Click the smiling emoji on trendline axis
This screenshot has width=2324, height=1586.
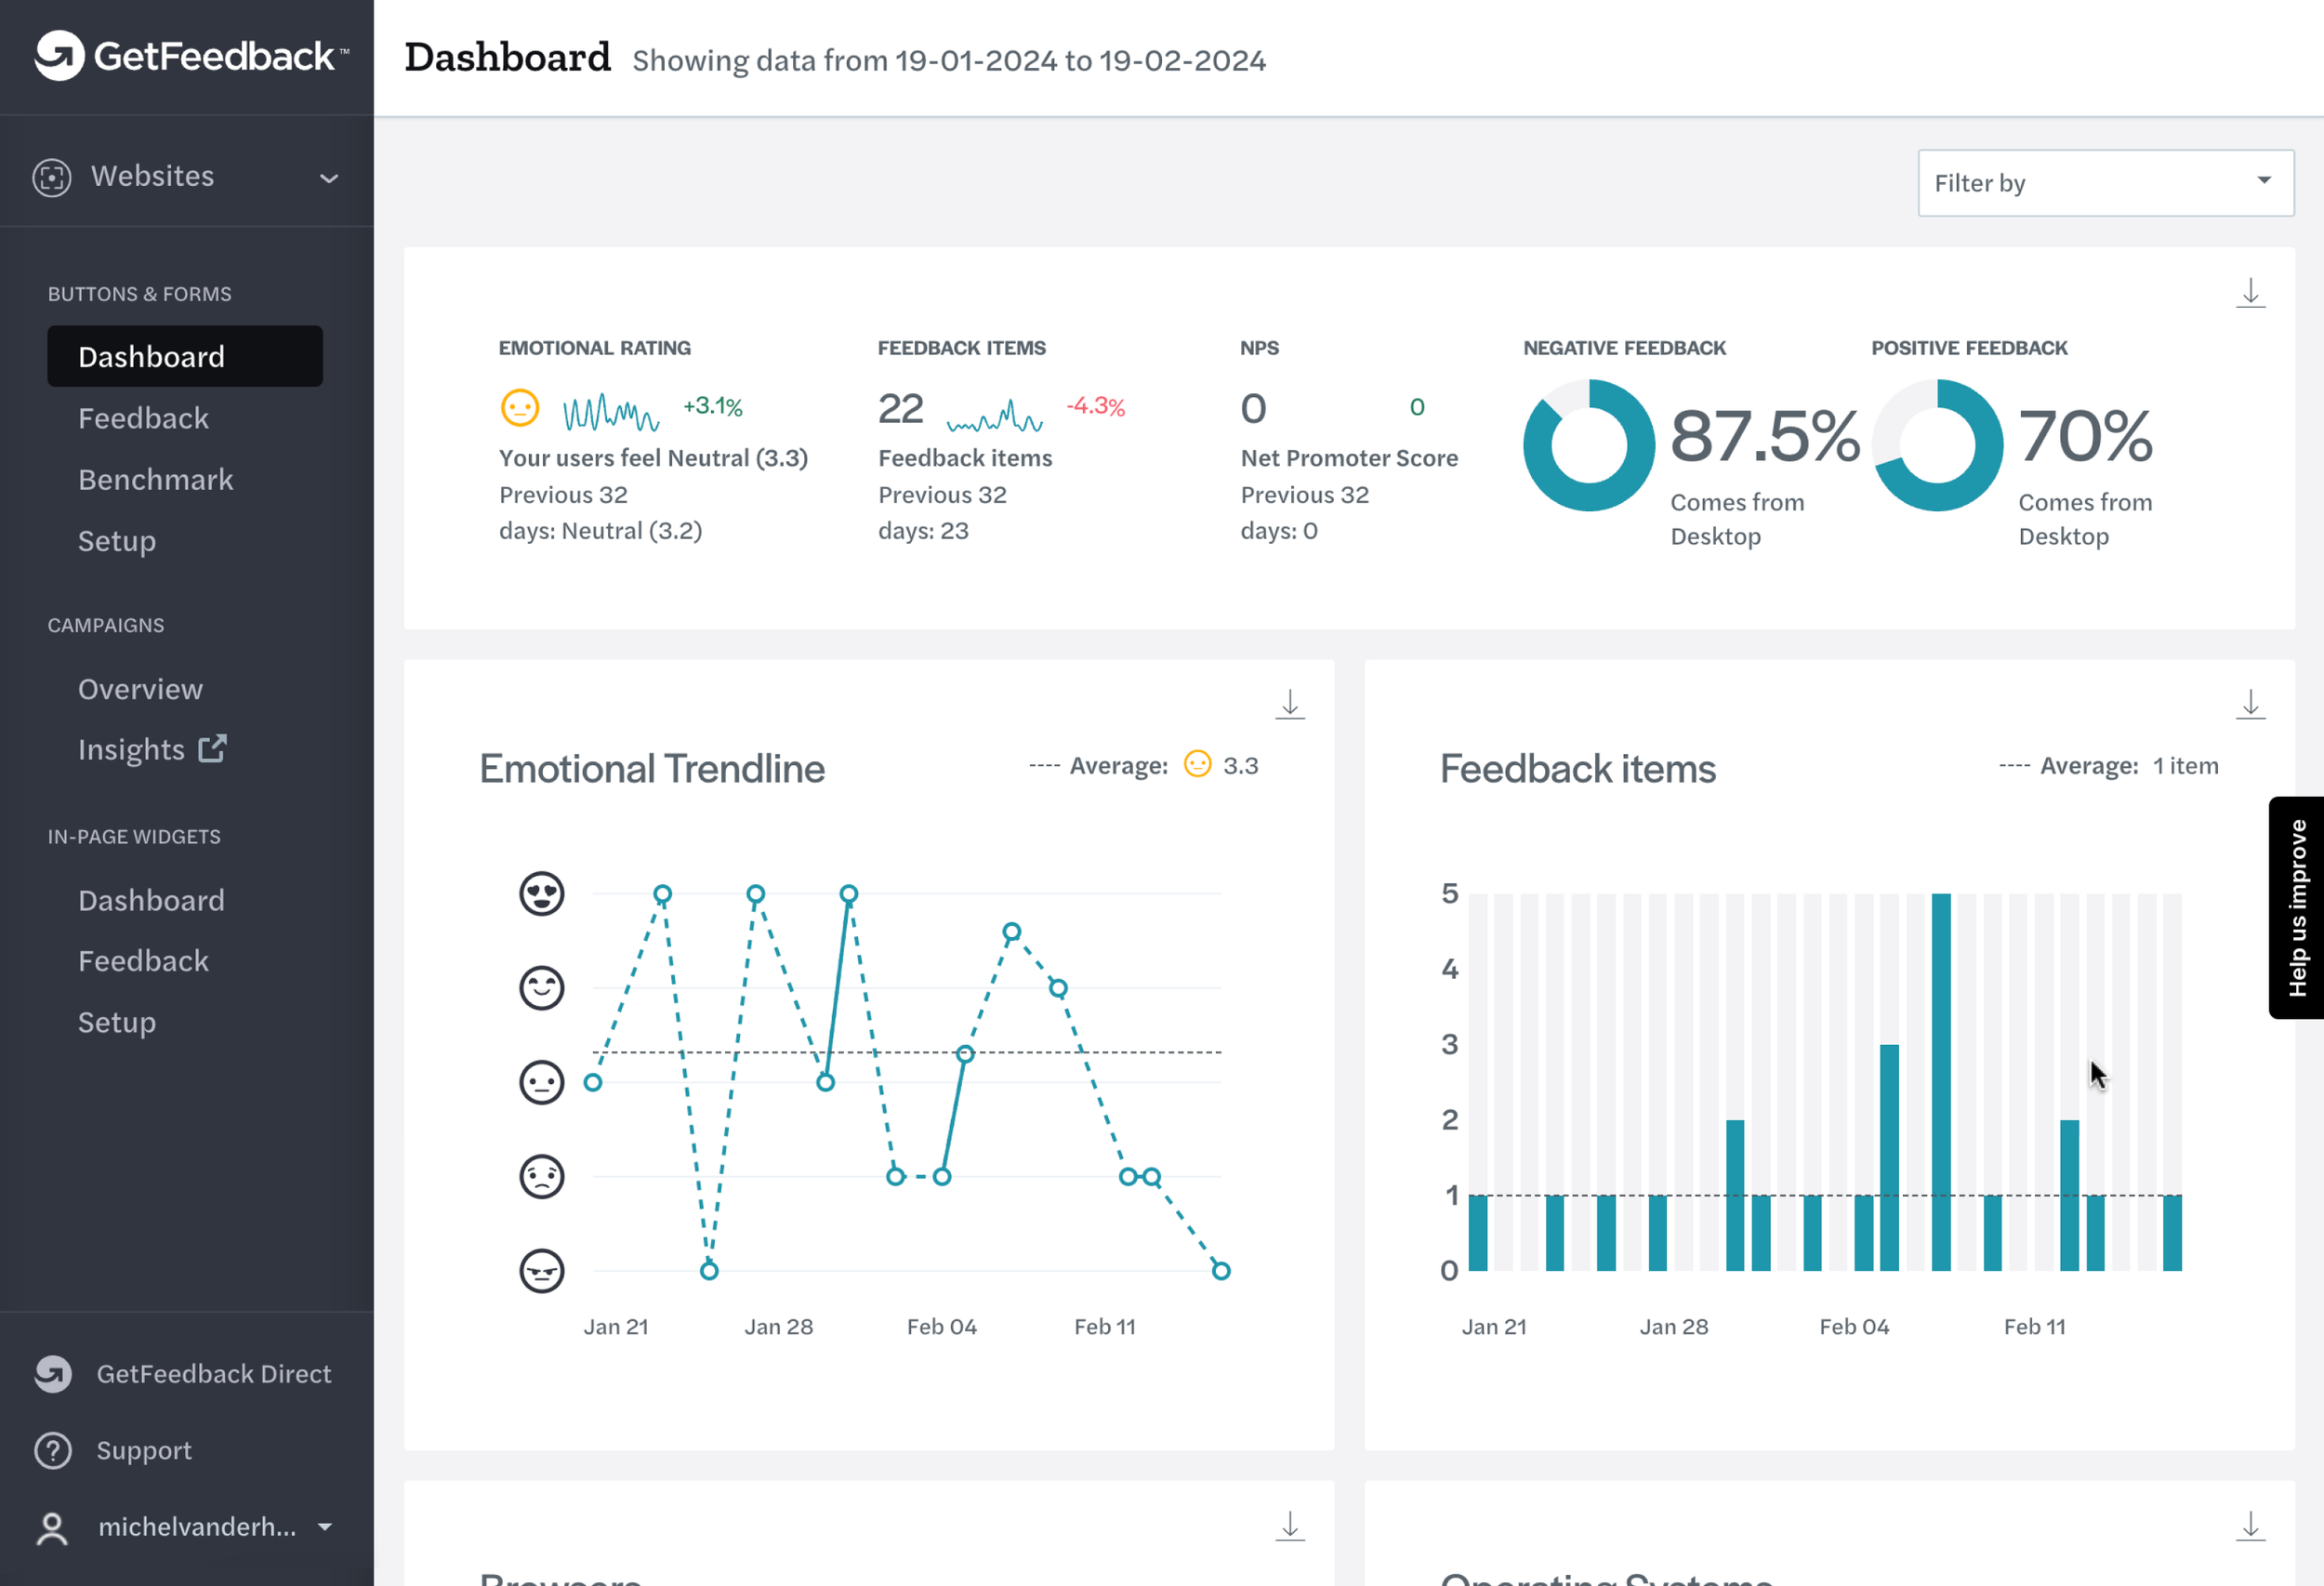(542, 988)
